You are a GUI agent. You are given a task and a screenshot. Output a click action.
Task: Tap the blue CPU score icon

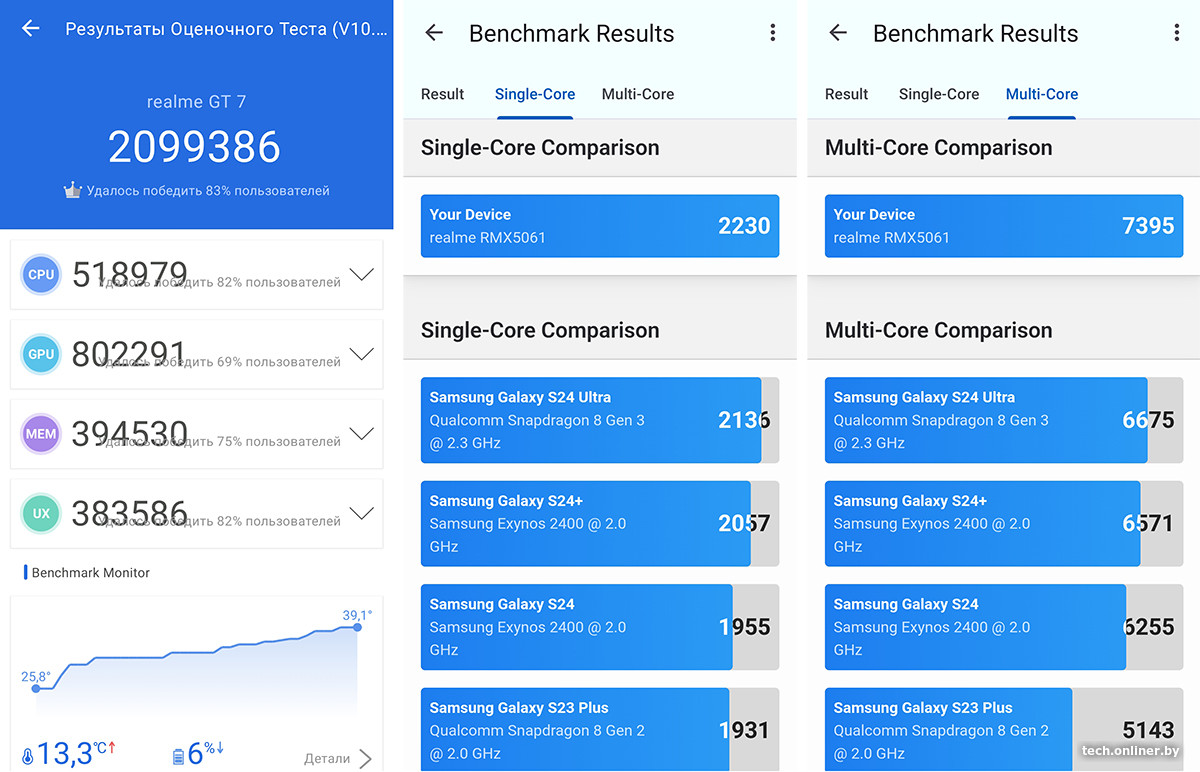[42, 274]
